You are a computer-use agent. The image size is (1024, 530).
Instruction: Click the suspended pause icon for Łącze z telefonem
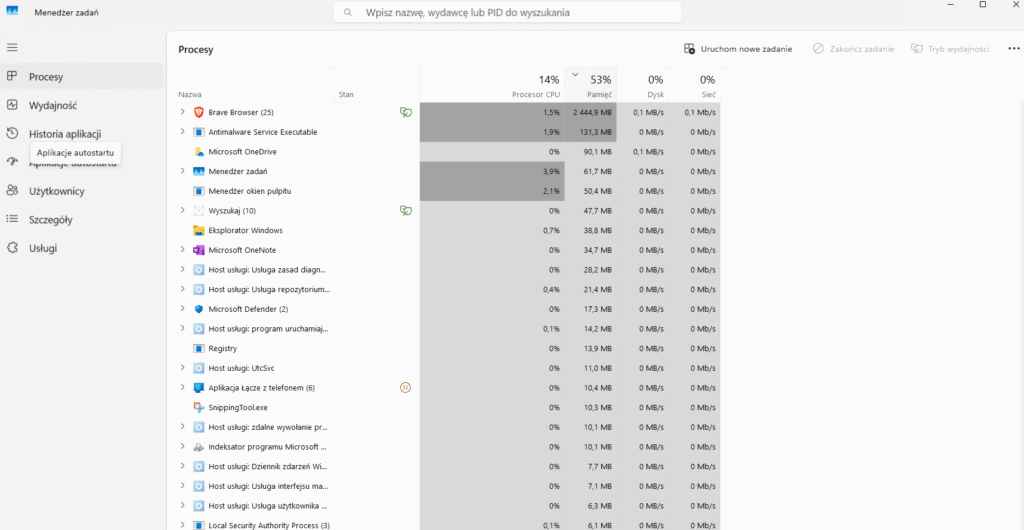[x=405, y=388]
